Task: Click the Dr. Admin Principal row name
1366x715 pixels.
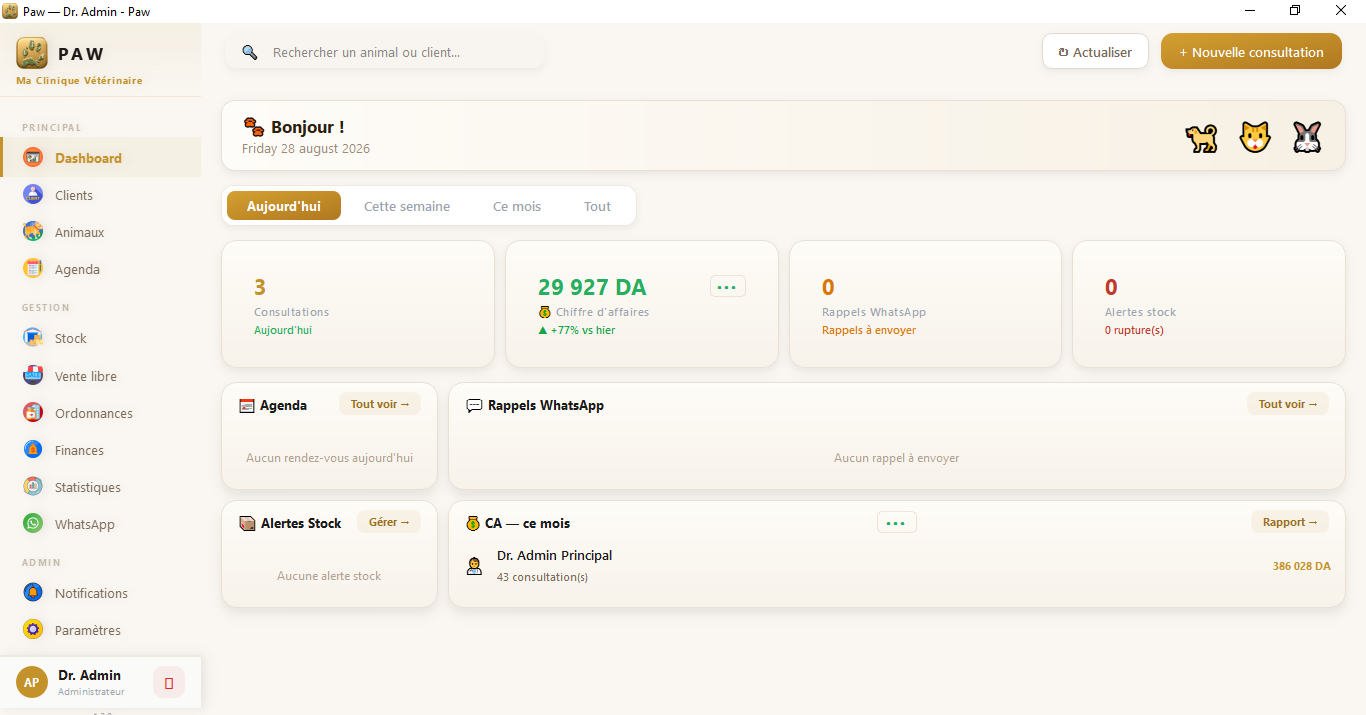Action: coord(554,555)
